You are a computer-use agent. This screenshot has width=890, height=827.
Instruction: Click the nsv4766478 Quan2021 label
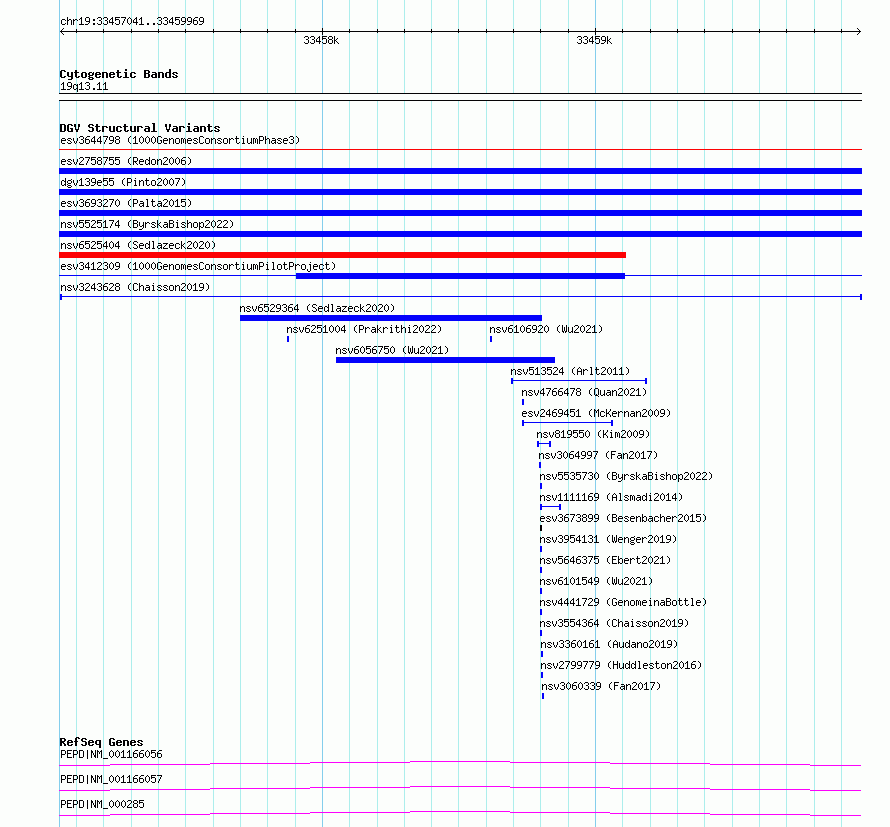tap(584, 392)
